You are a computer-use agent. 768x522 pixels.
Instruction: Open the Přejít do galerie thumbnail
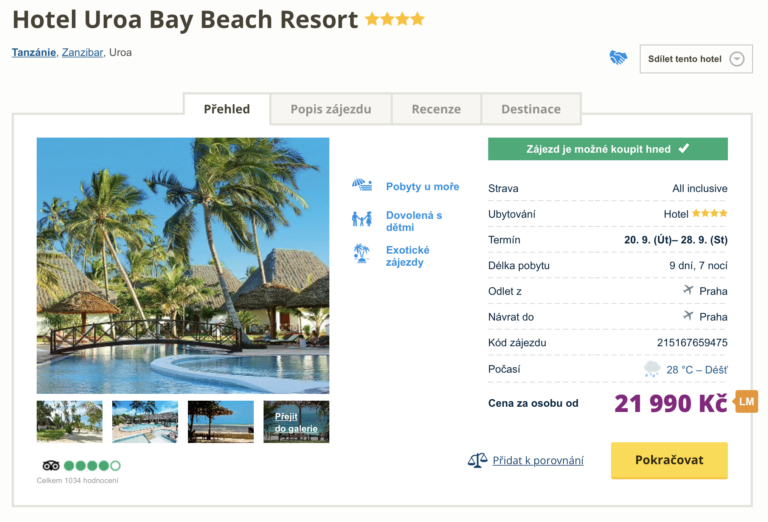[296, 422]
